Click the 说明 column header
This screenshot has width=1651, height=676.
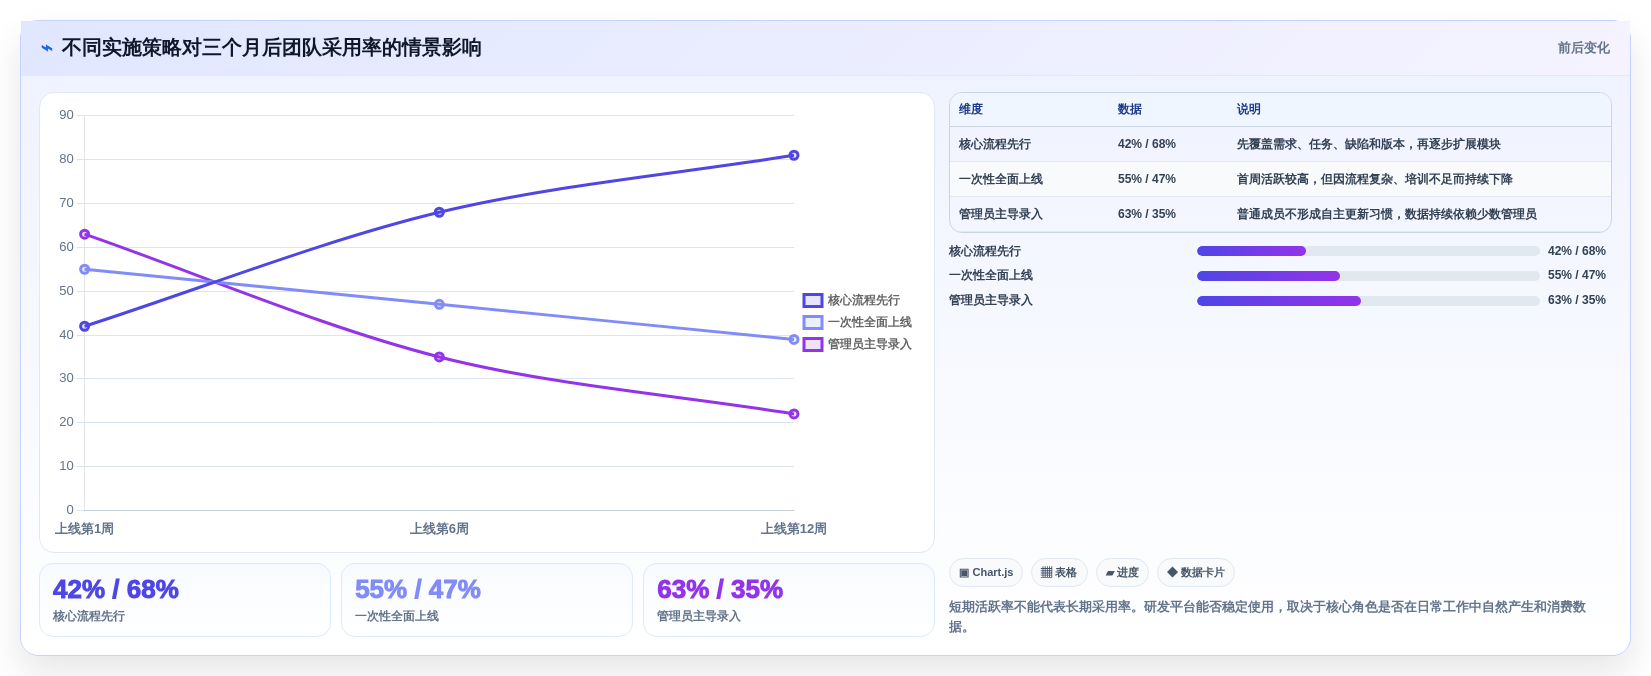(1249, 109)
